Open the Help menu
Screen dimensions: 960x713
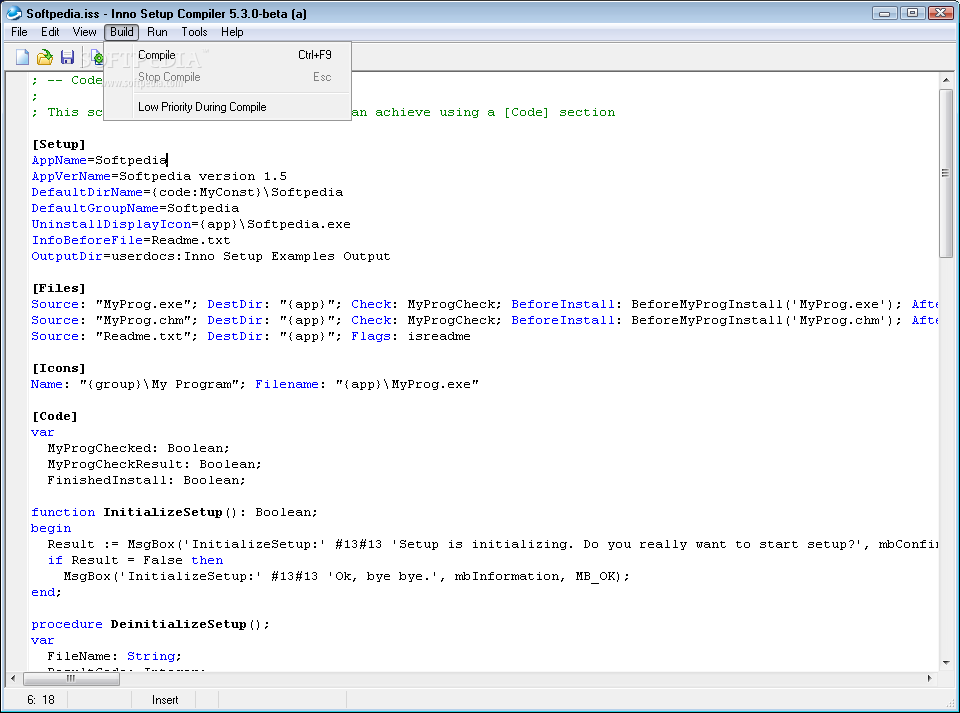[232, 32]
